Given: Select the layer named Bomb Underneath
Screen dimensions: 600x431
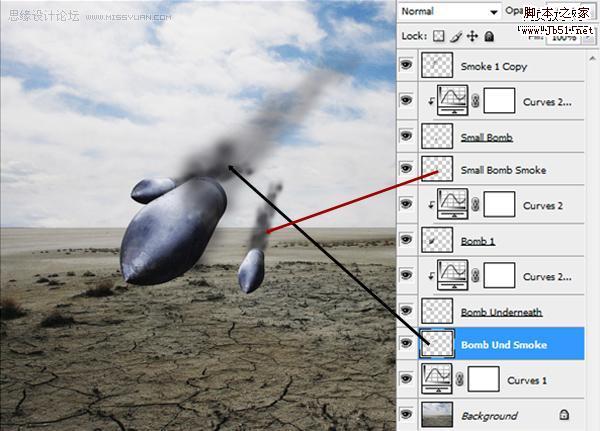Looking at the screenshot, I should click(x=501, y=312).
